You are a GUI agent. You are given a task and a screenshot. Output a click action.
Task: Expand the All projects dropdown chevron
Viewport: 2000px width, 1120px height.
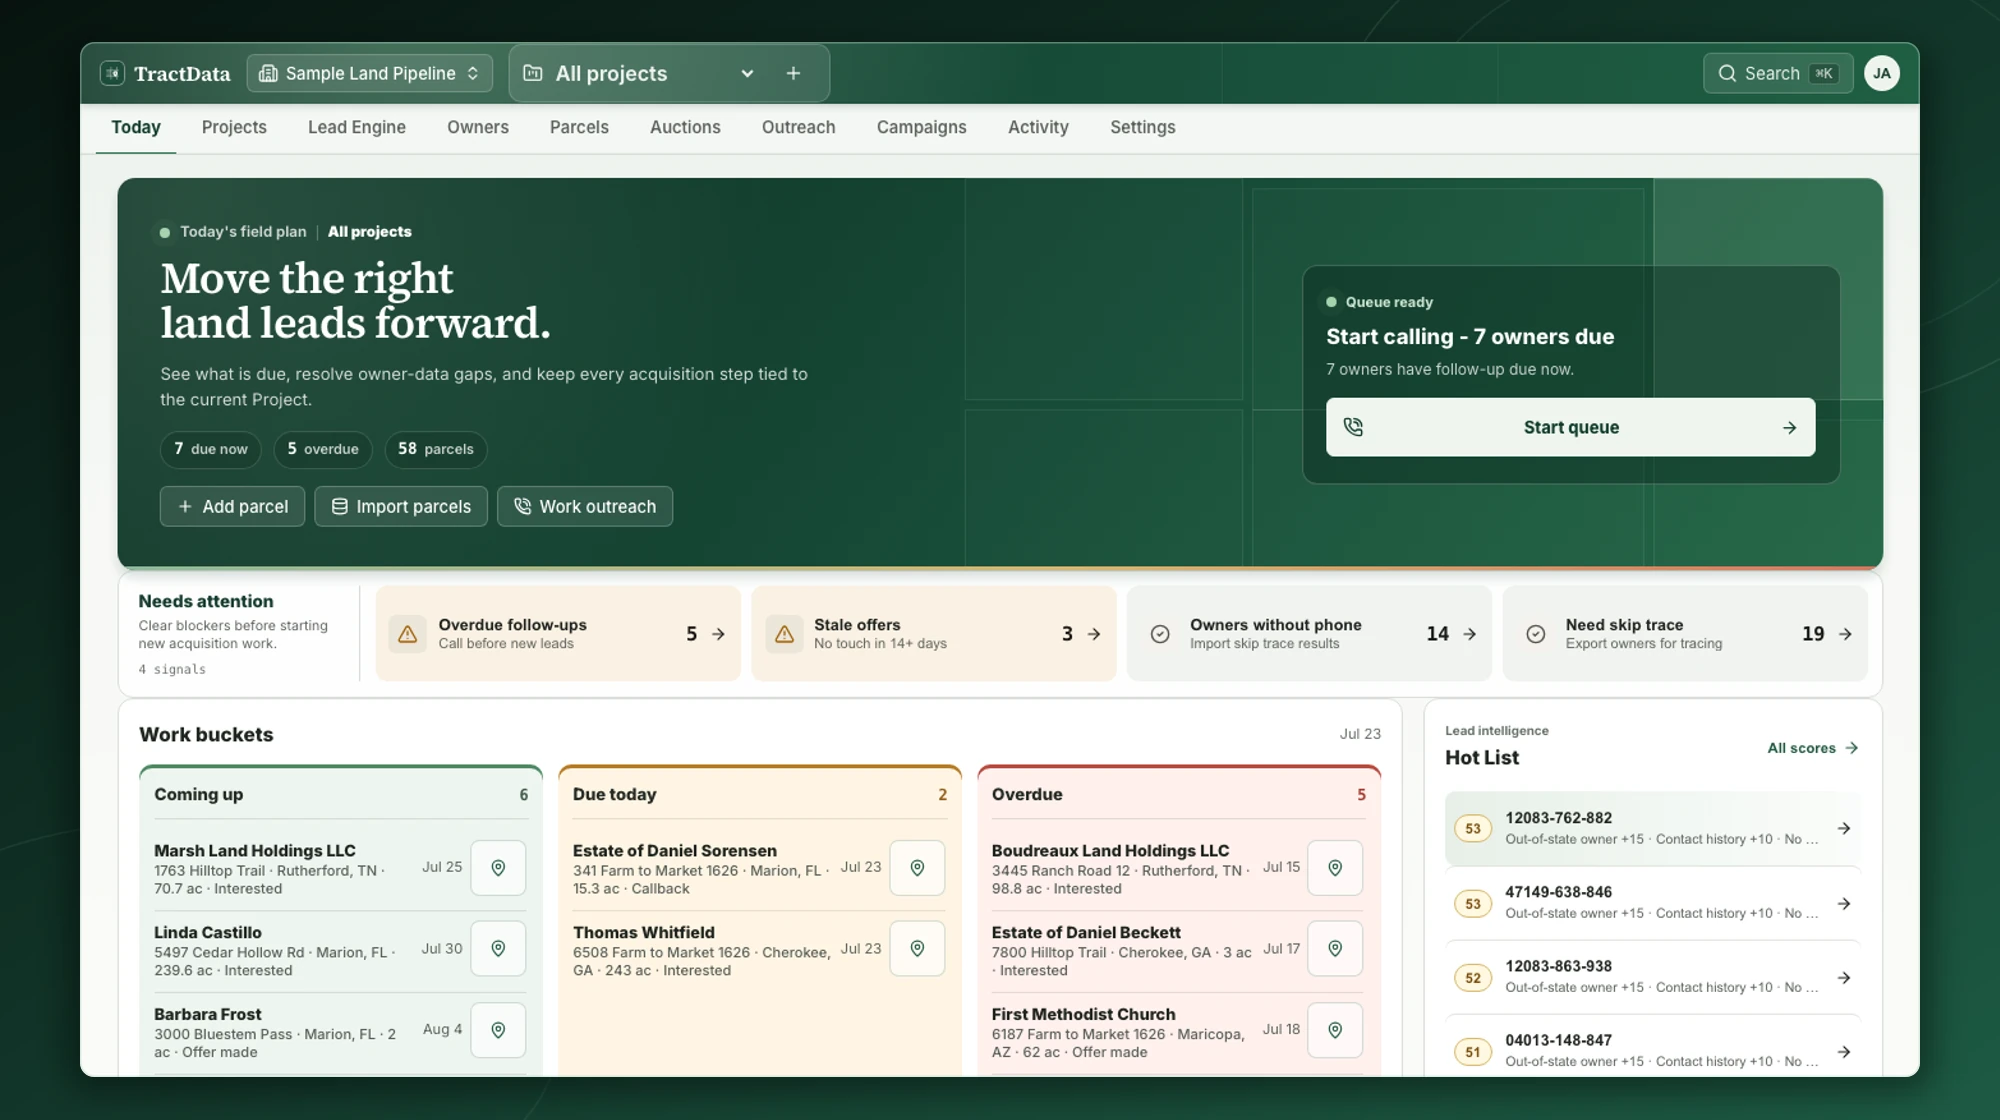747,73
